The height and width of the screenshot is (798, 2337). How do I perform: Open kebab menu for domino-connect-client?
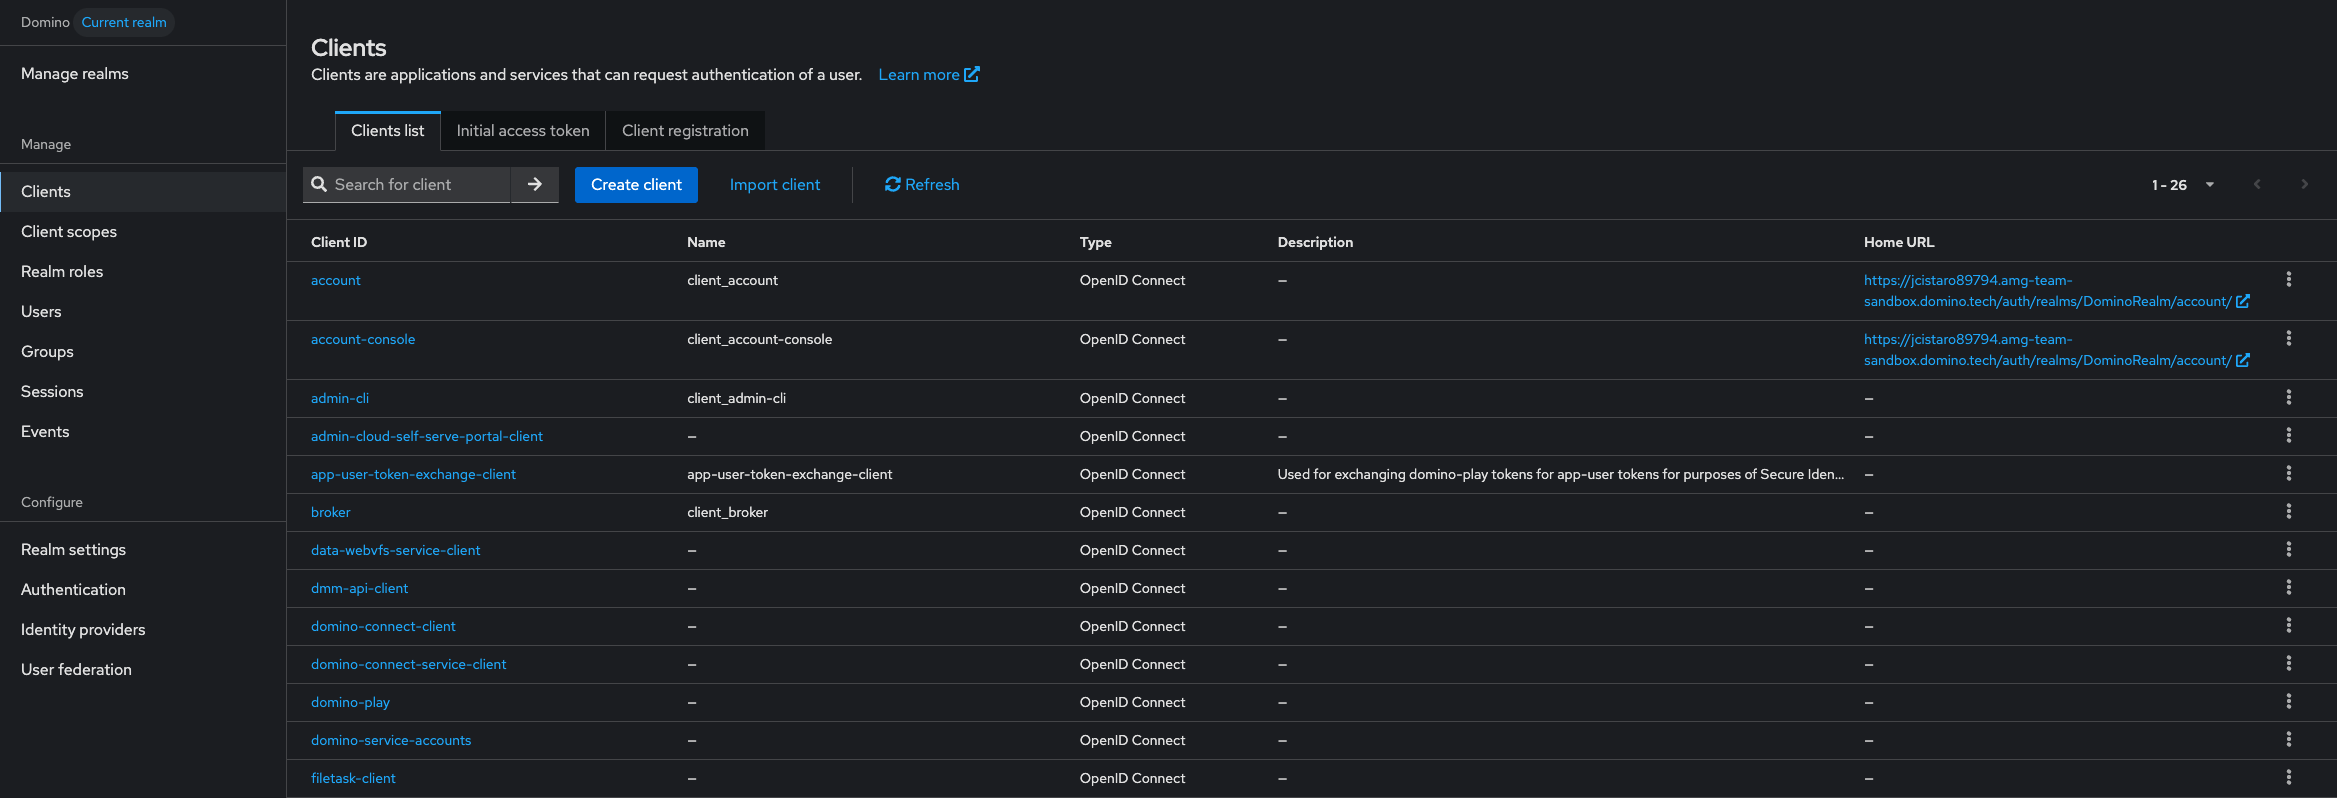(x=2288, y=625)
